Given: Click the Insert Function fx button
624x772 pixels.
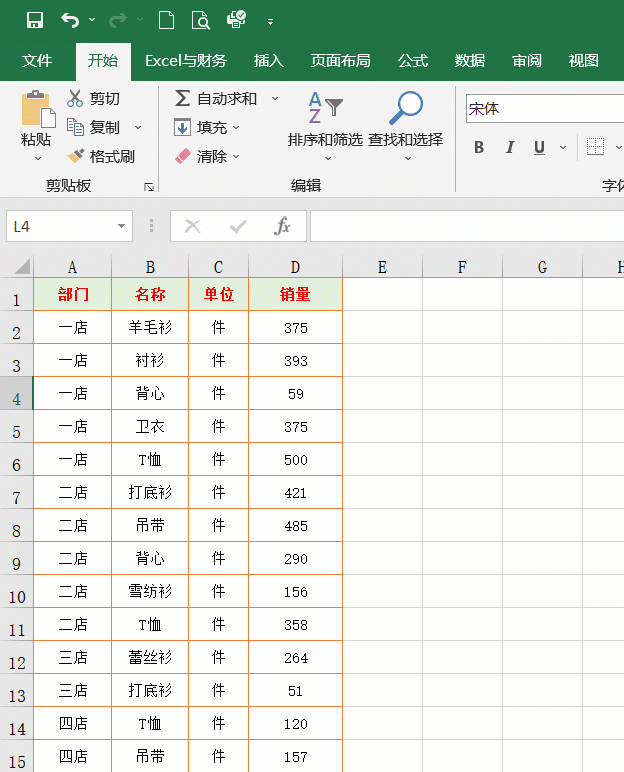Looking at the screenshot, I should (x=283, y=226).
